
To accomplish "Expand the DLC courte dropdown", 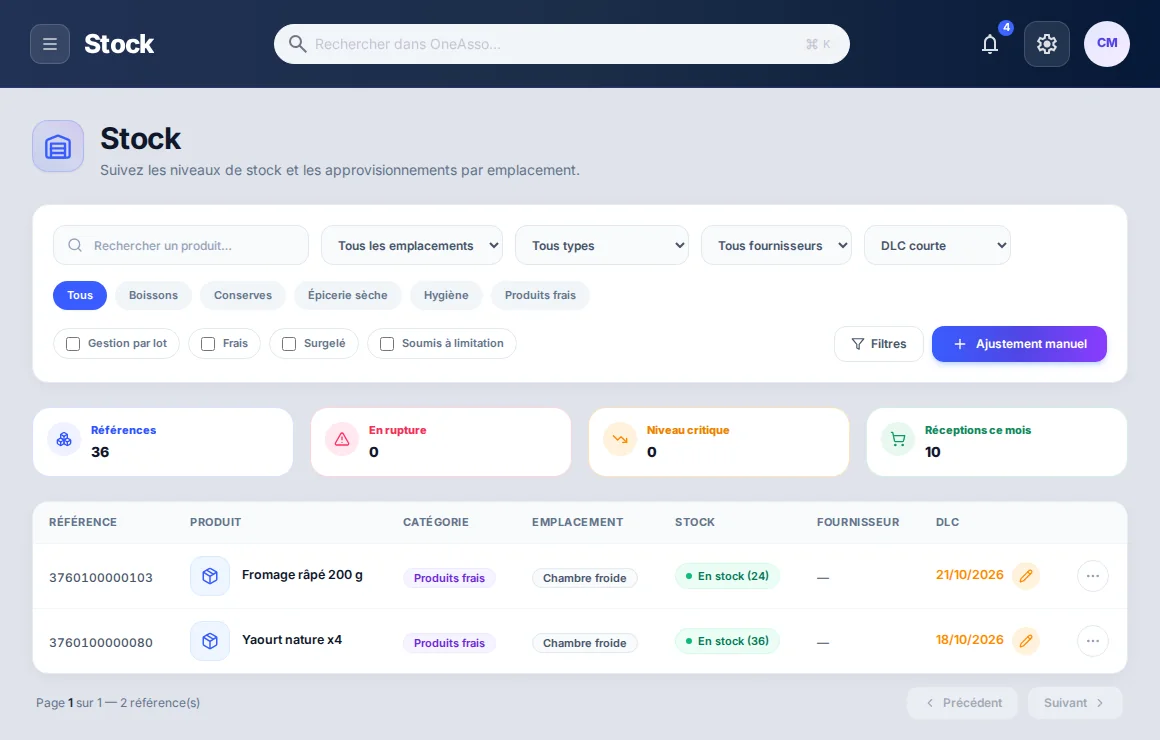I will tap(937, 245).
